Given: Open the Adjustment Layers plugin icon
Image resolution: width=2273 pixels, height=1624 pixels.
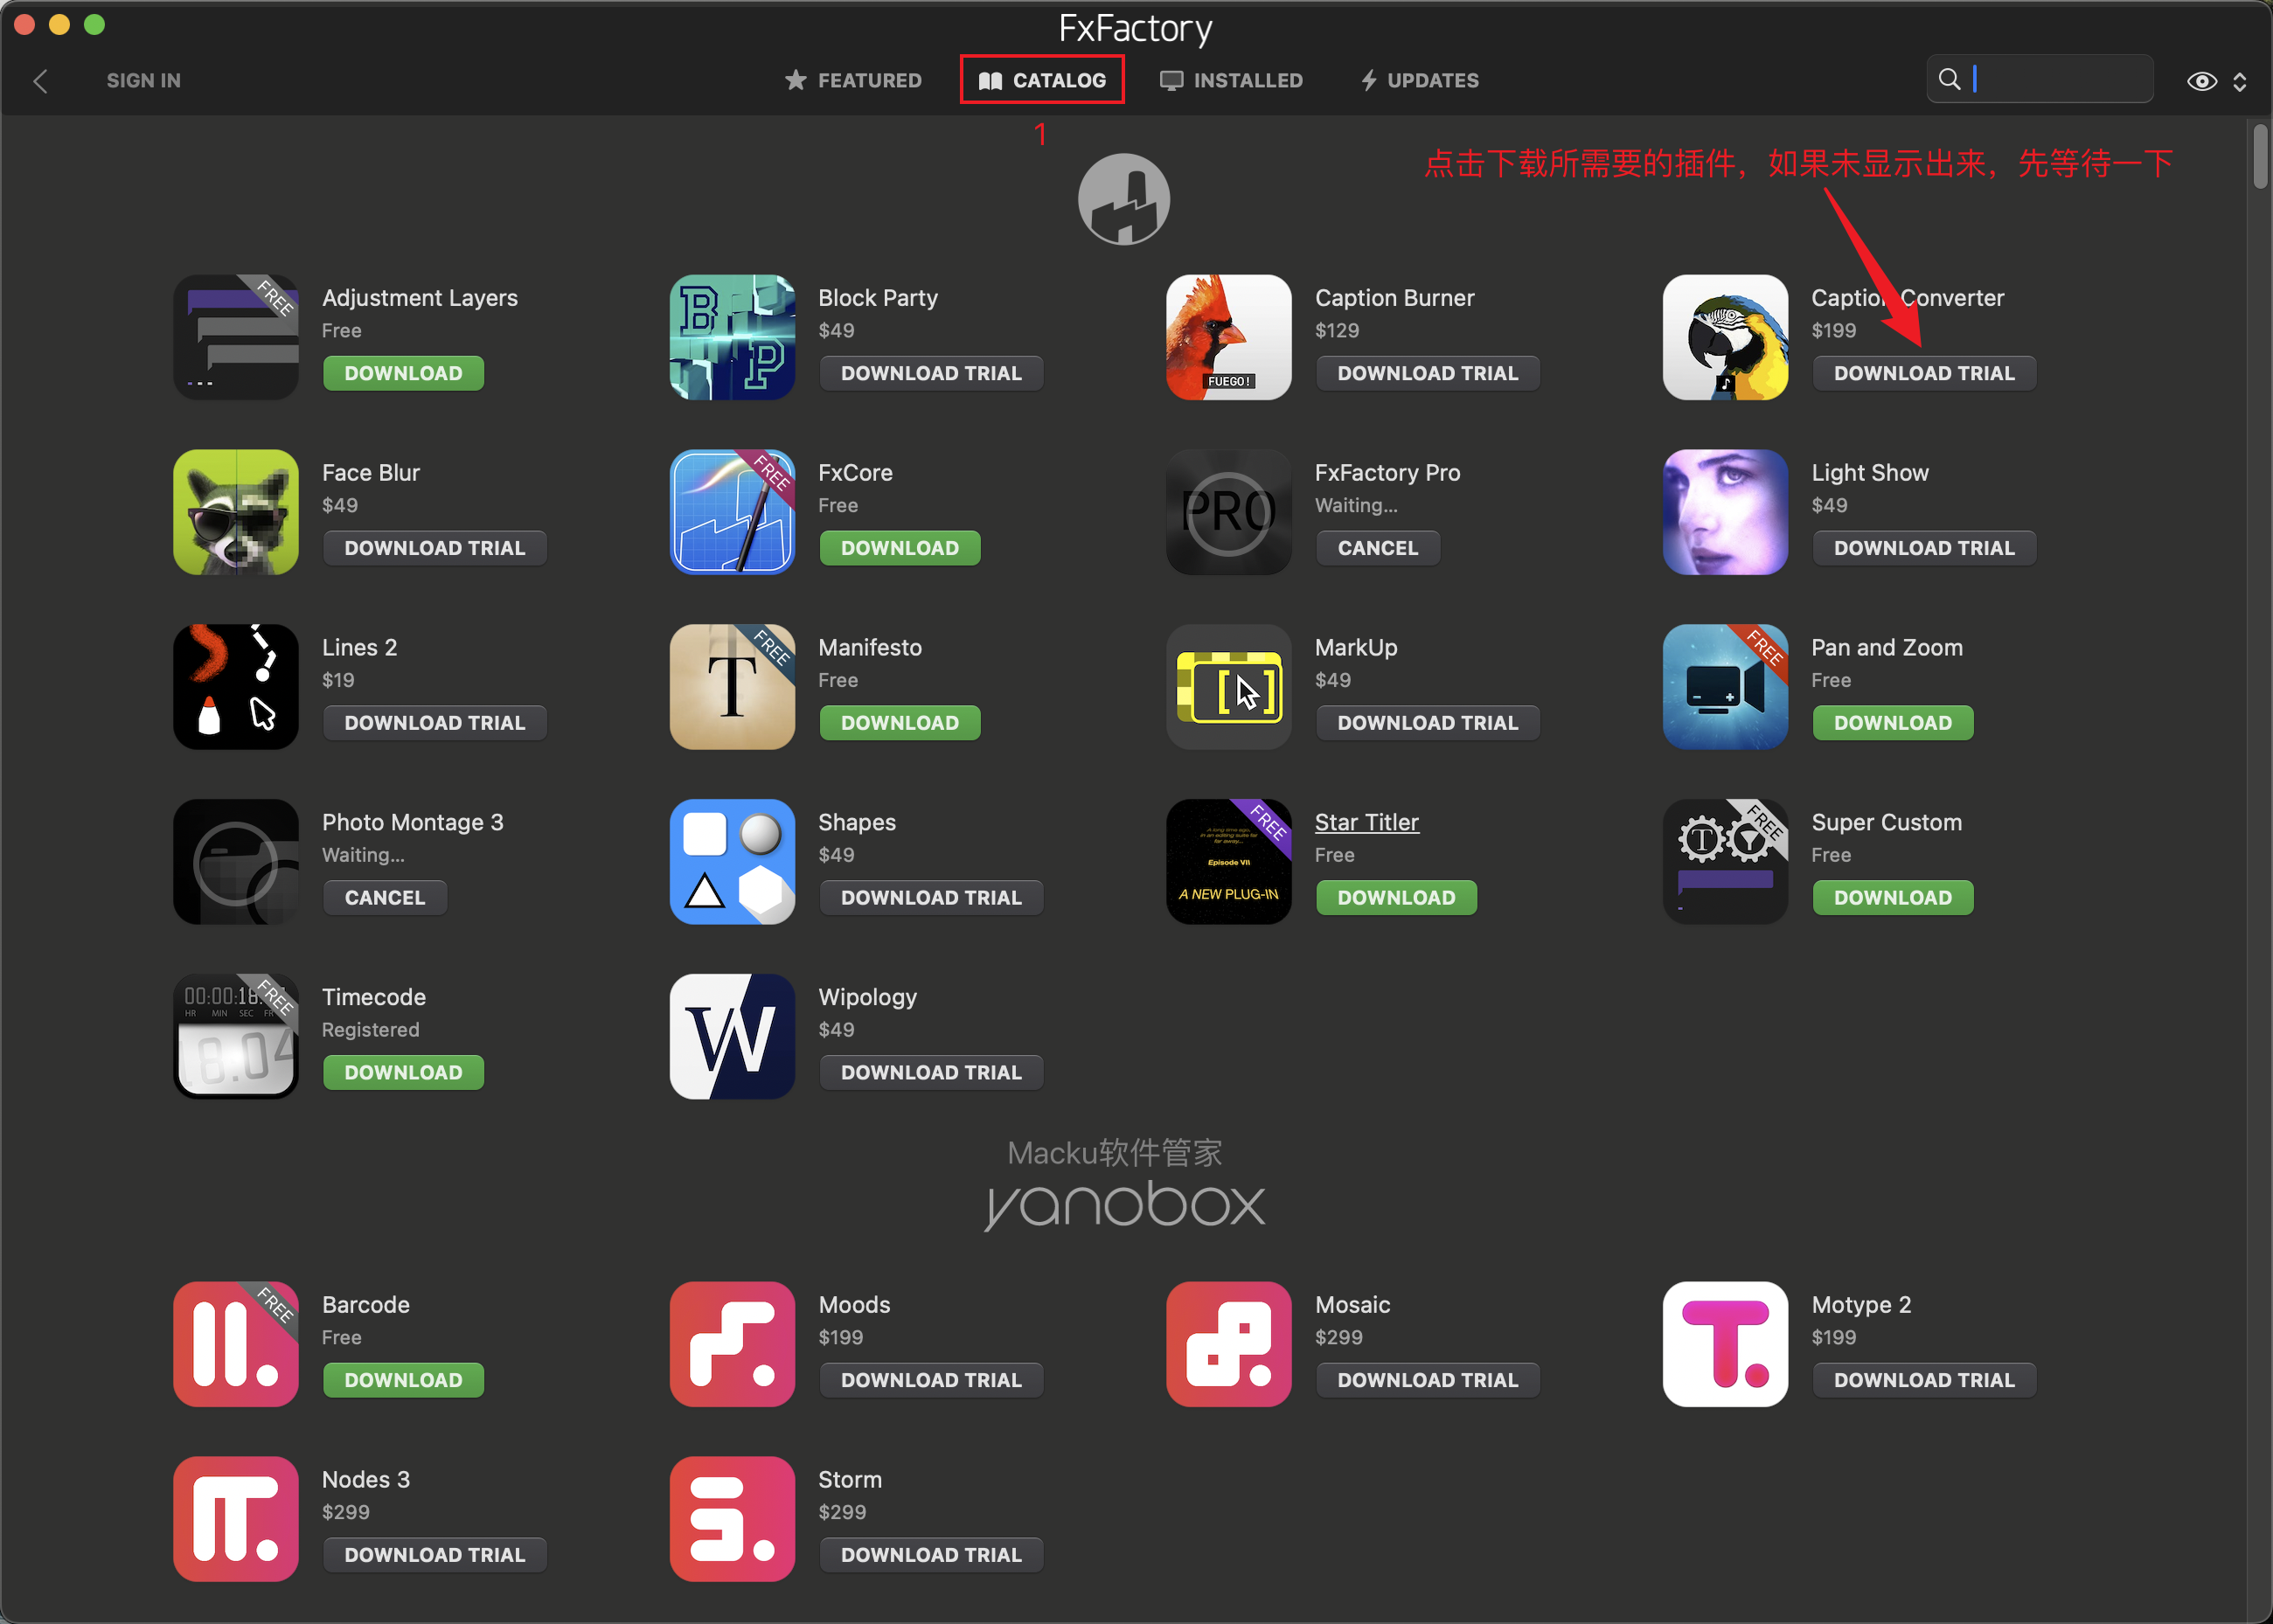Looking at the screenshot, I should click(x=236, y=338).
